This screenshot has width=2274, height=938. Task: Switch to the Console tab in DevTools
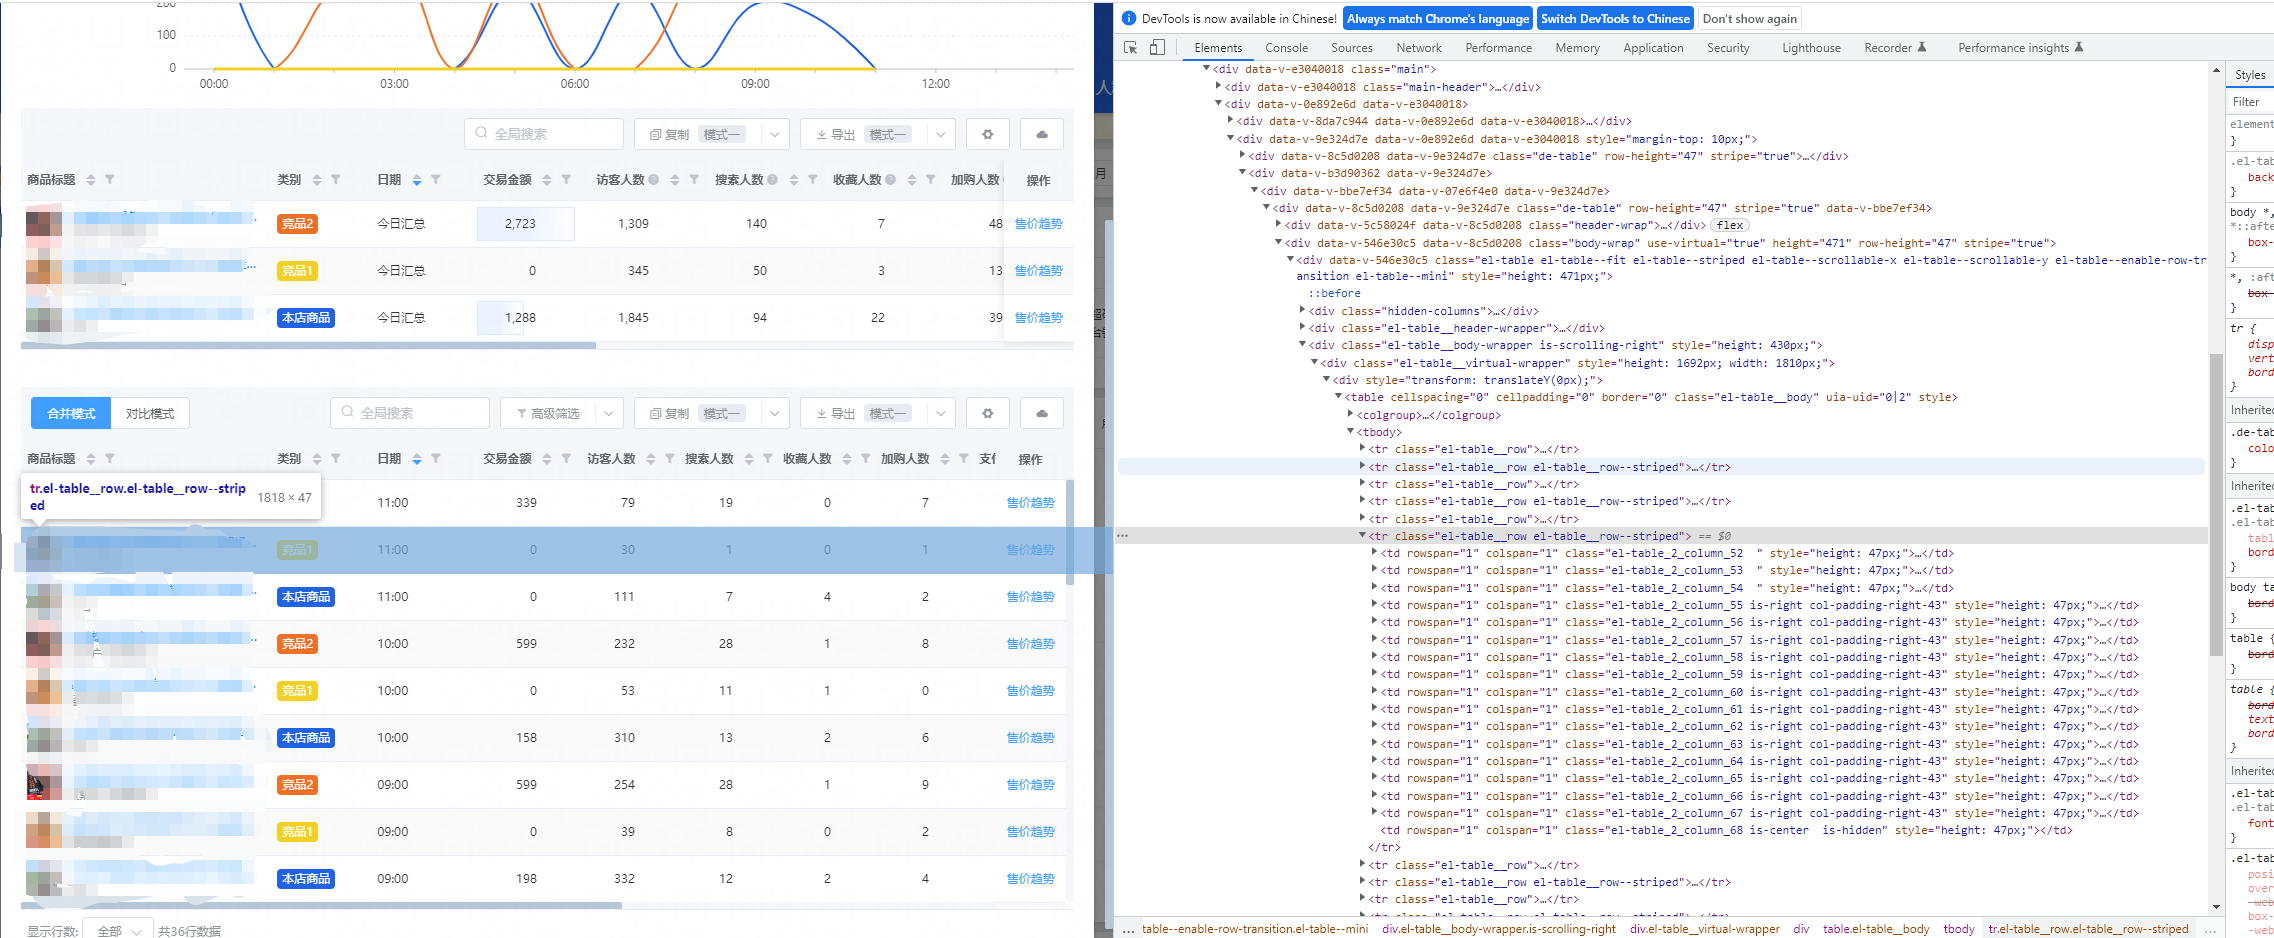pos(1286,48)
